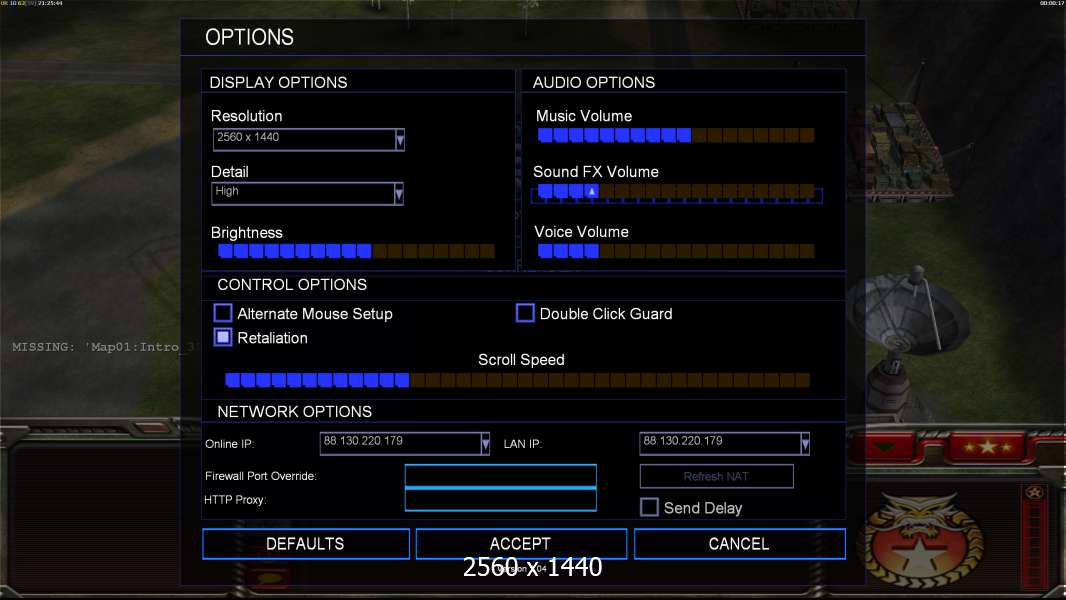
Task: Click the DEFAULTS button
Action: 306,544
